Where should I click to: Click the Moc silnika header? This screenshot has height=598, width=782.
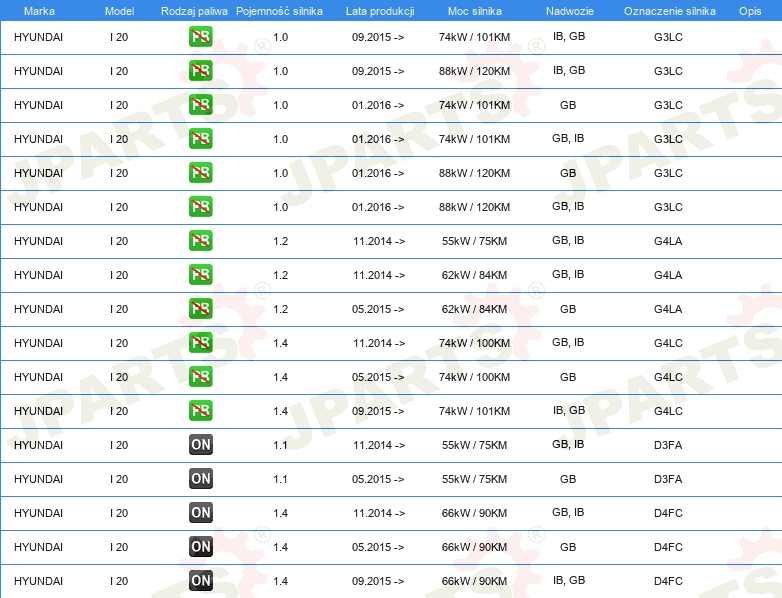[474, 11]
